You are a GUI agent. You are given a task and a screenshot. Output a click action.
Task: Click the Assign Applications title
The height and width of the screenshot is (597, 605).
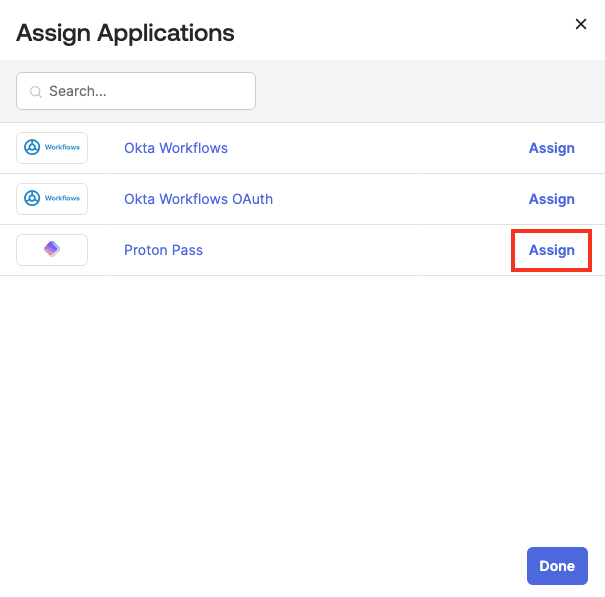point(125,33)
